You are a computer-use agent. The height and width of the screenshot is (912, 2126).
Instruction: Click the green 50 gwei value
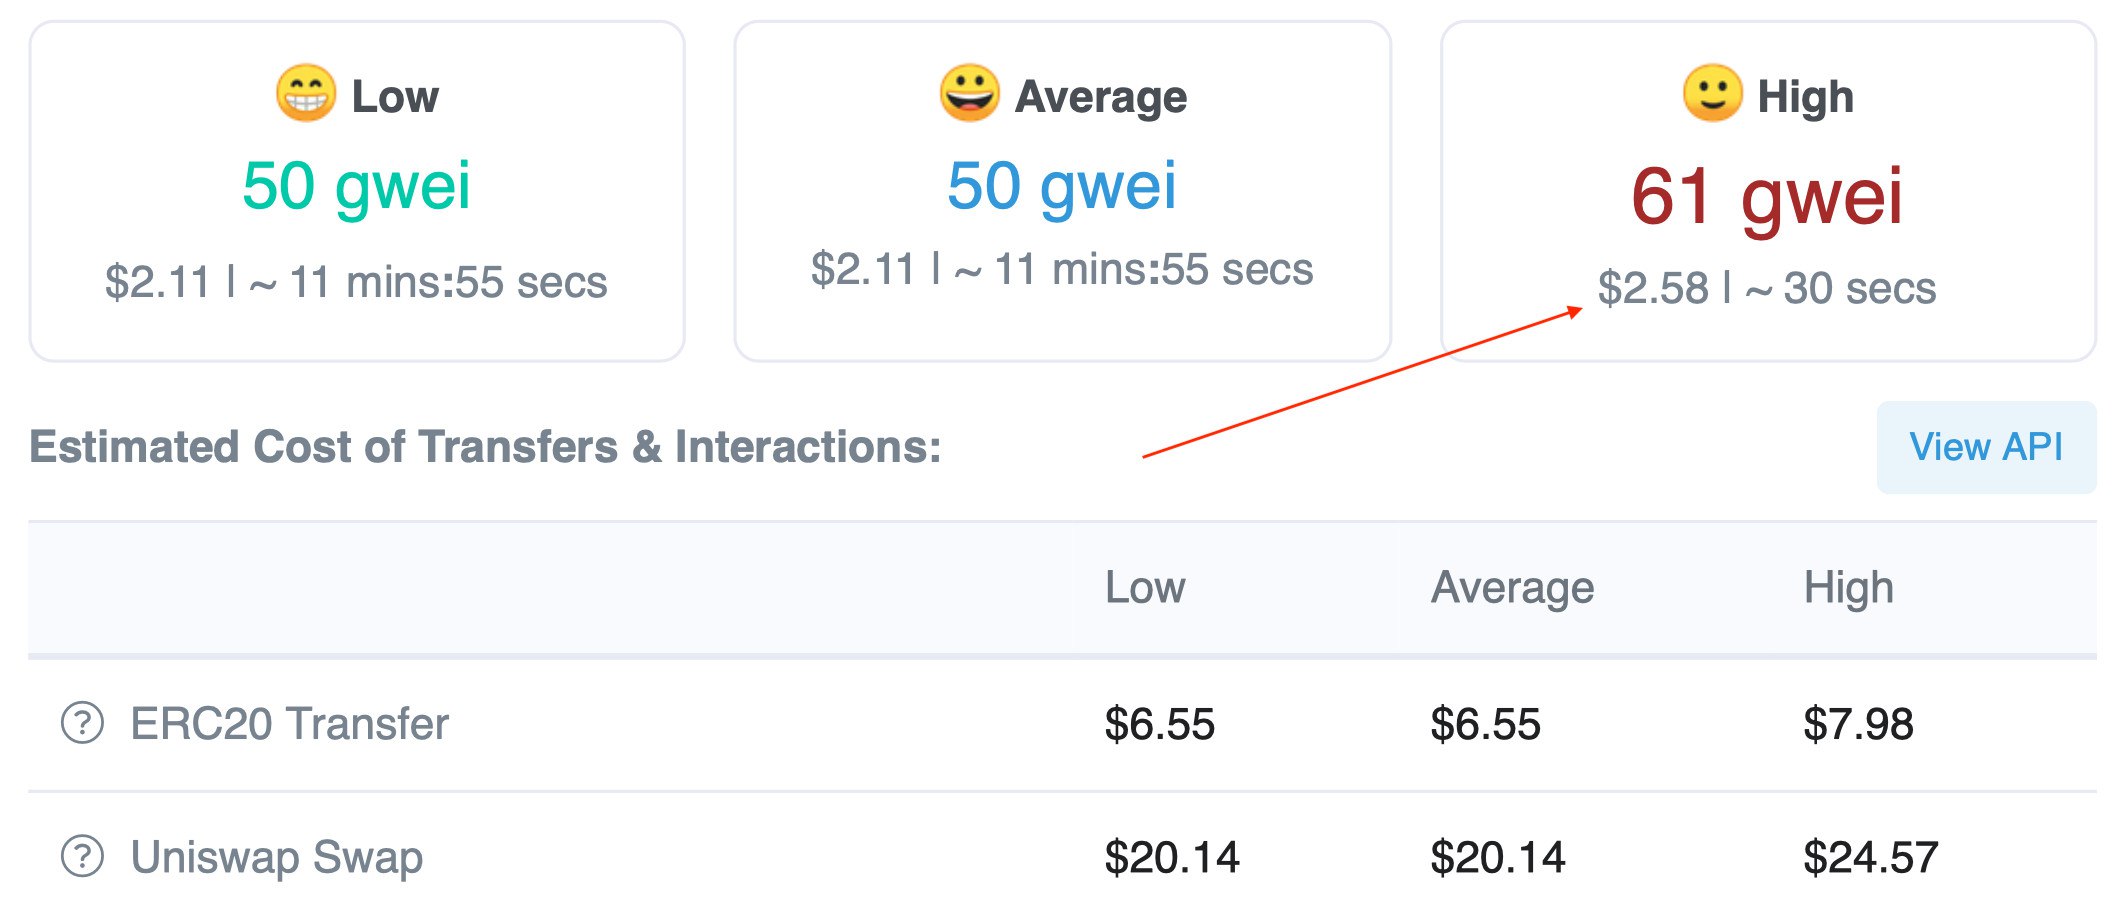(x=356, y=186)
